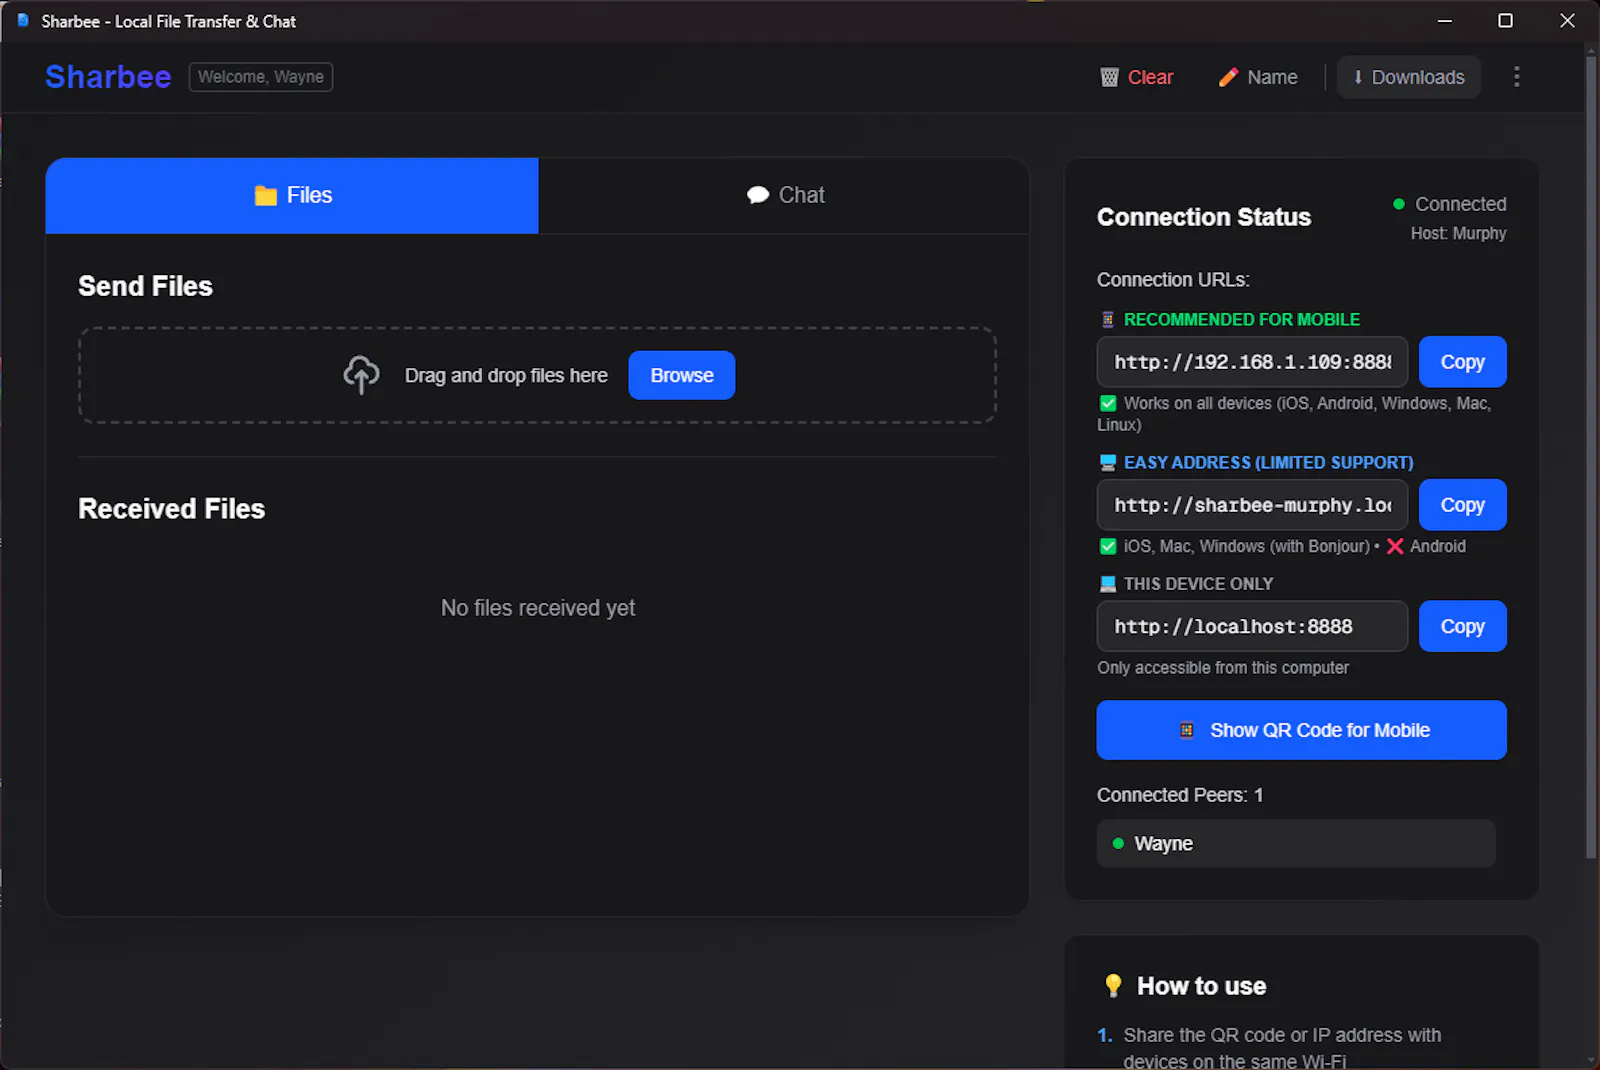
Task: Open the three-dot overflow menu
Action: coord(1517,77)
